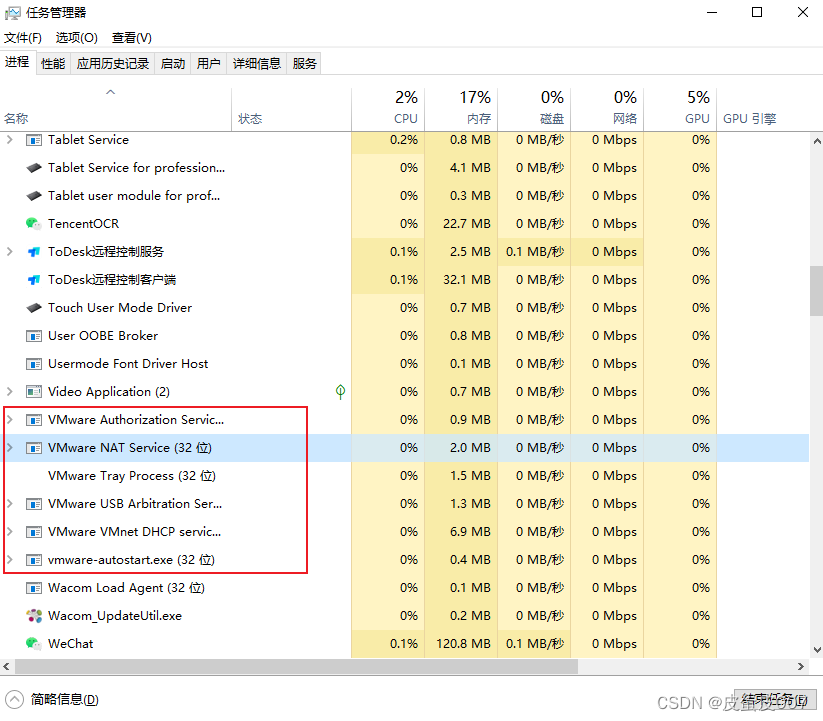Viewport: 823px width, 721px height.
Task: Click the vertical scrollbar thumb
Action: coord(816,291)
